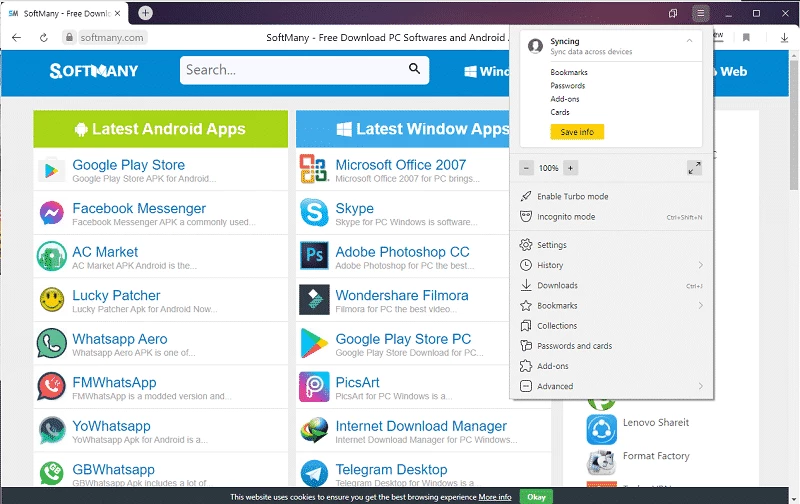Collapse the Syncing panel chevron
The height and width of the screenshot is (504, 800).
(x=689, y=42)
